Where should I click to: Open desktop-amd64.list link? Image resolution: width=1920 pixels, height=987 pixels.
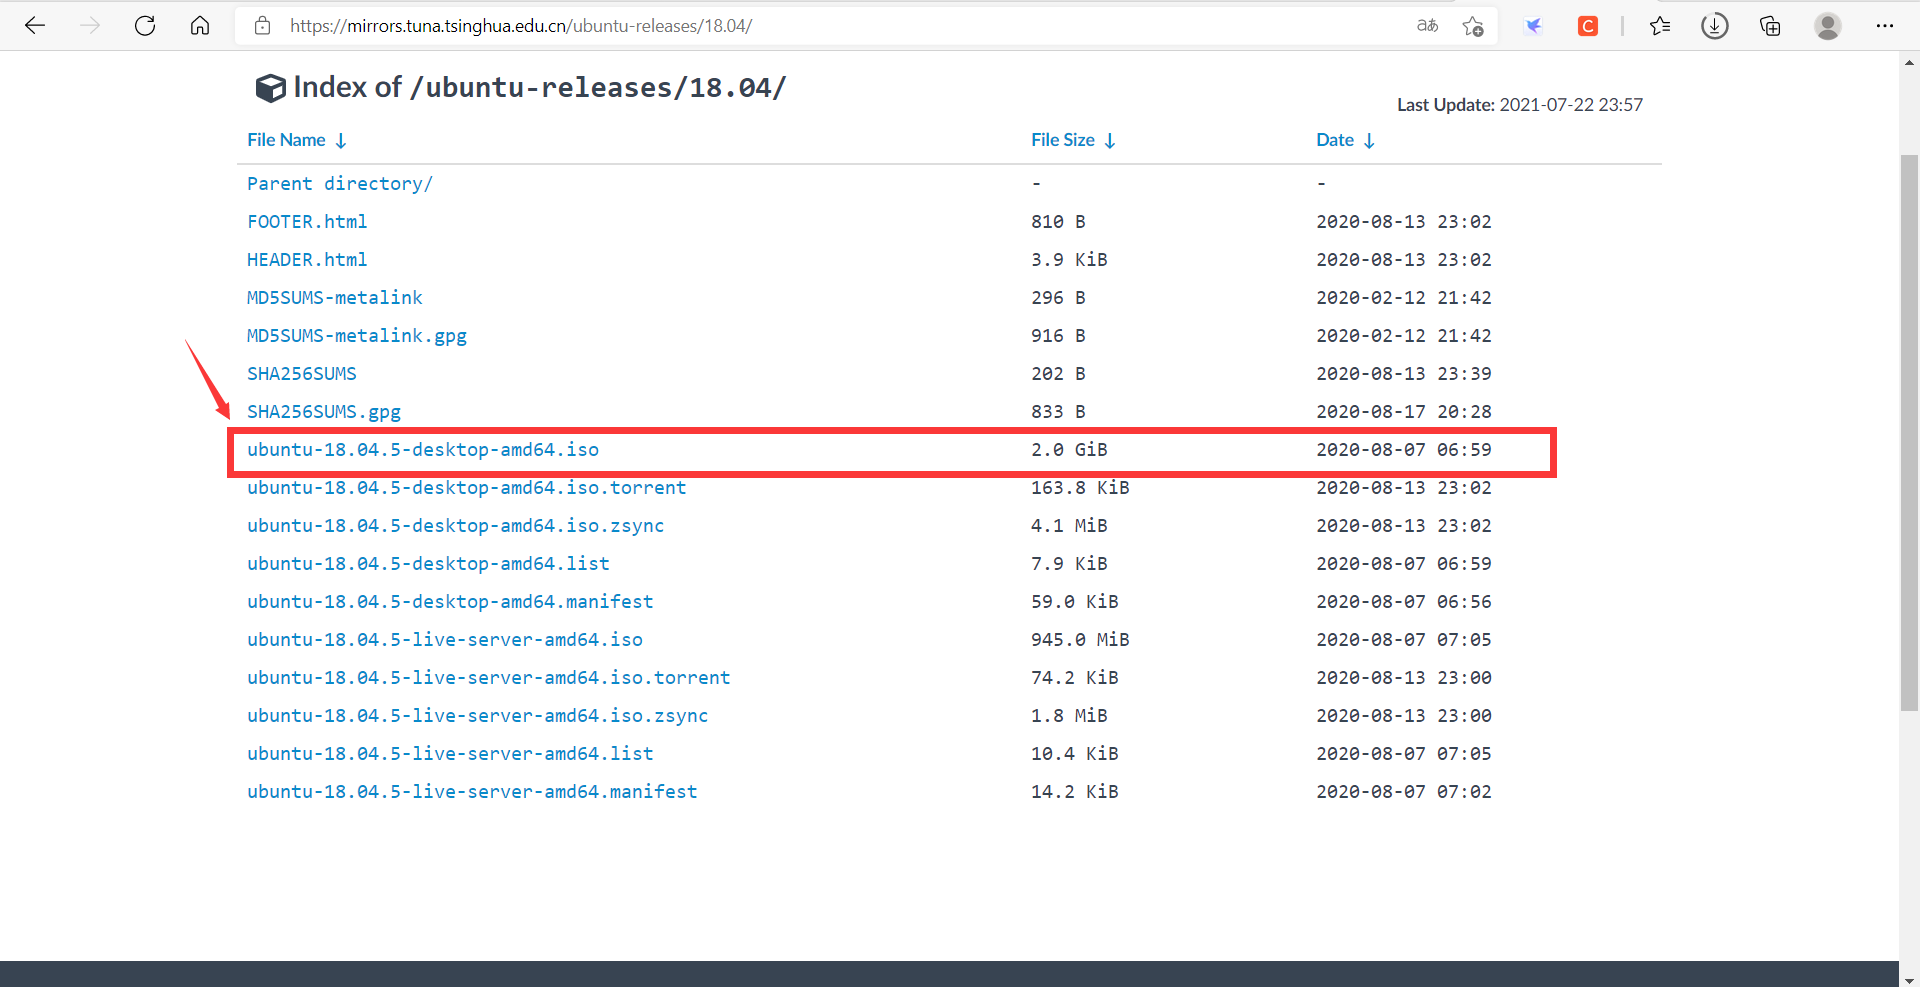(428, 564)
